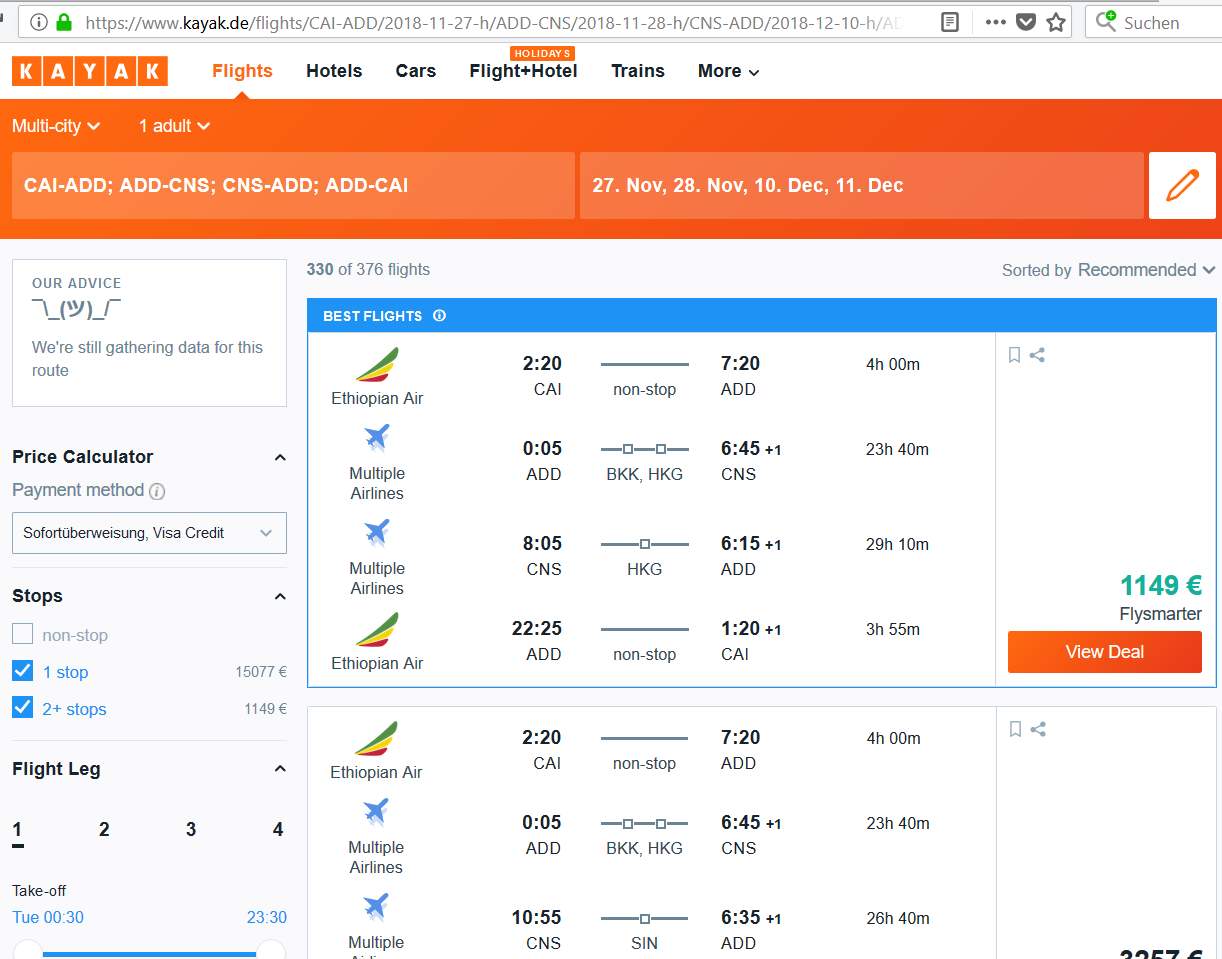
Task: Open the More navigation menu
Action: click(728, 71)
